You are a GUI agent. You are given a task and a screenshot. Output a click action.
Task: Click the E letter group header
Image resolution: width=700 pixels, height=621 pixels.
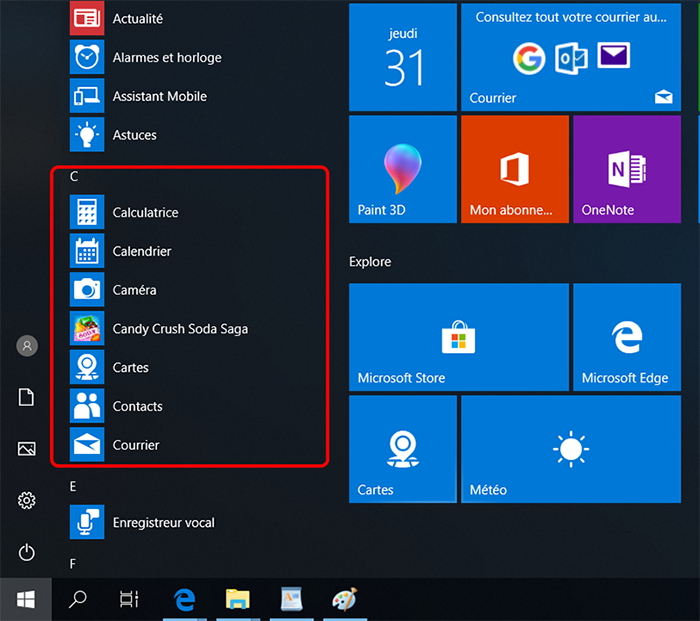pos(73,486)
